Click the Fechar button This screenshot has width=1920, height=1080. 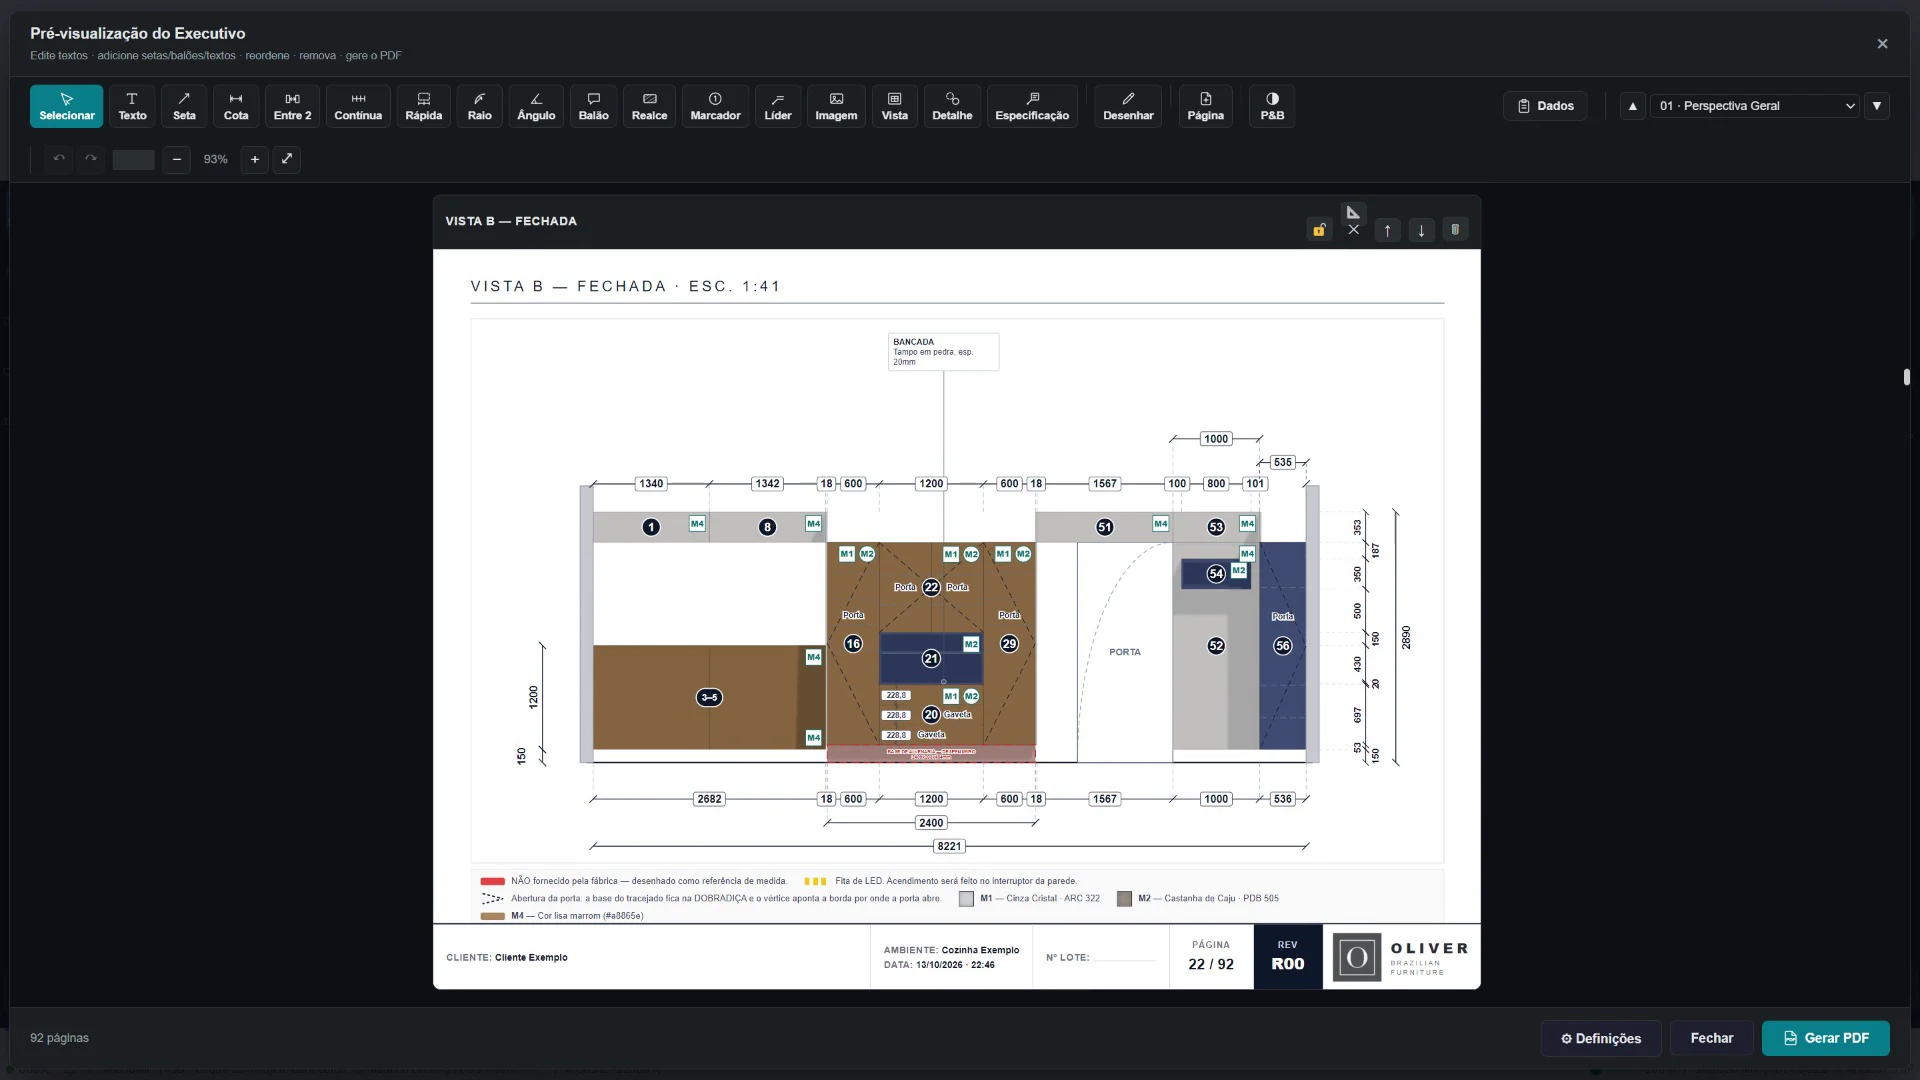[1712, 1038]
